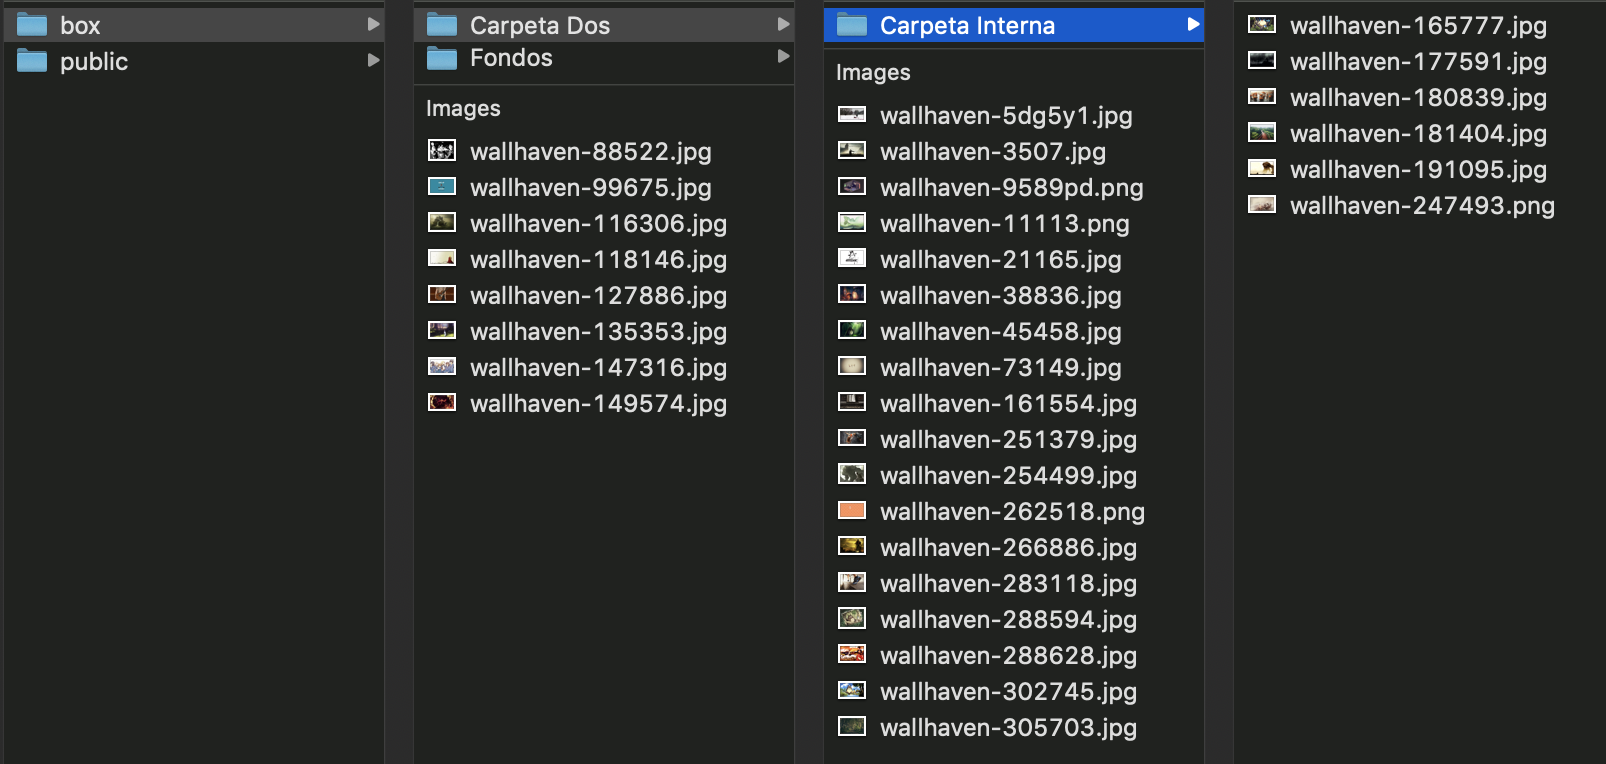Expand the public folder arrow
This screenshot has height=764, width=1606.
(373, 60)
